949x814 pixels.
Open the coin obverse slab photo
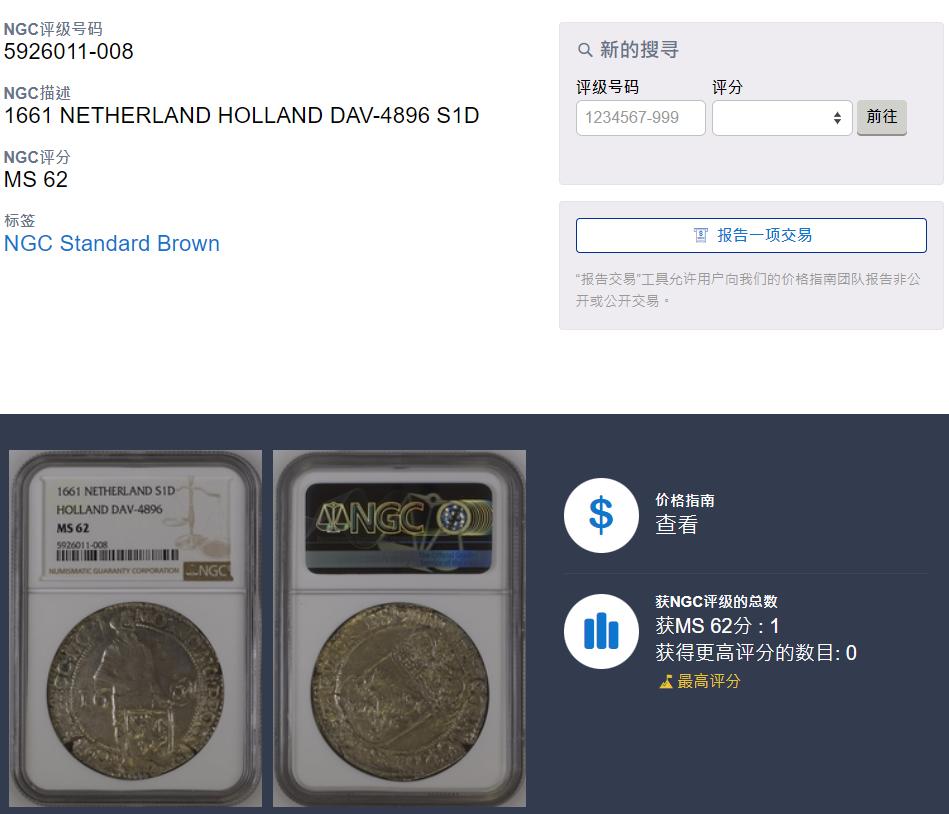click(x=136, y=628)
